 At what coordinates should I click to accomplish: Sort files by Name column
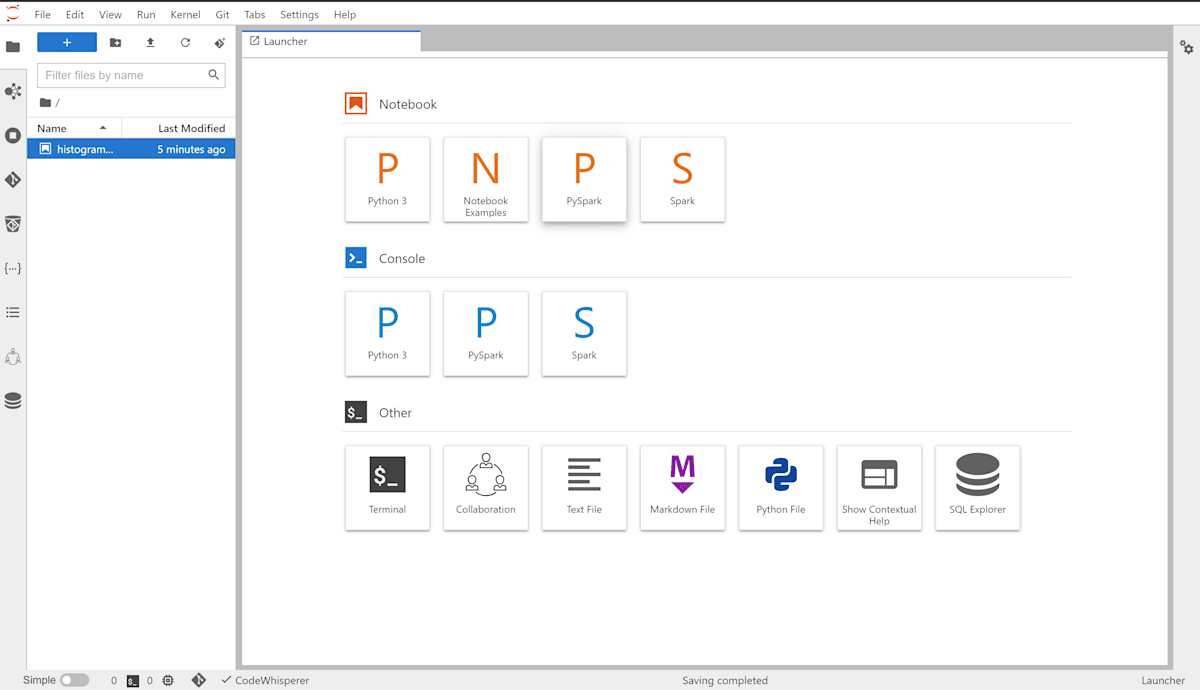[74, 128]
